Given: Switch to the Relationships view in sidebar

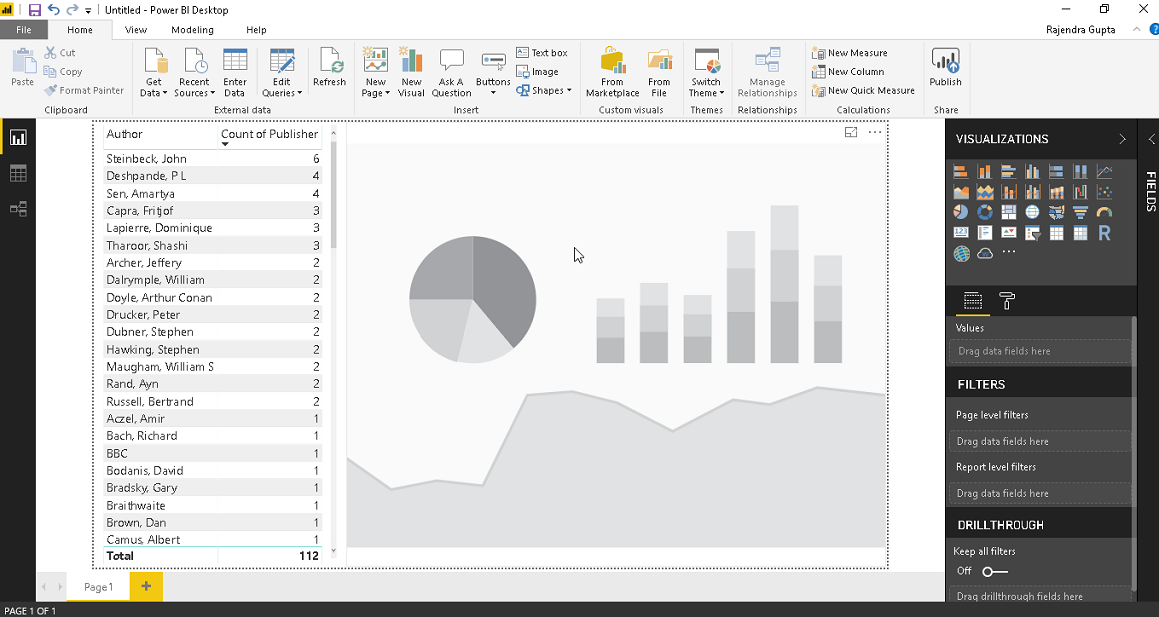Looking at the screenshot, I should pos(18,209).
